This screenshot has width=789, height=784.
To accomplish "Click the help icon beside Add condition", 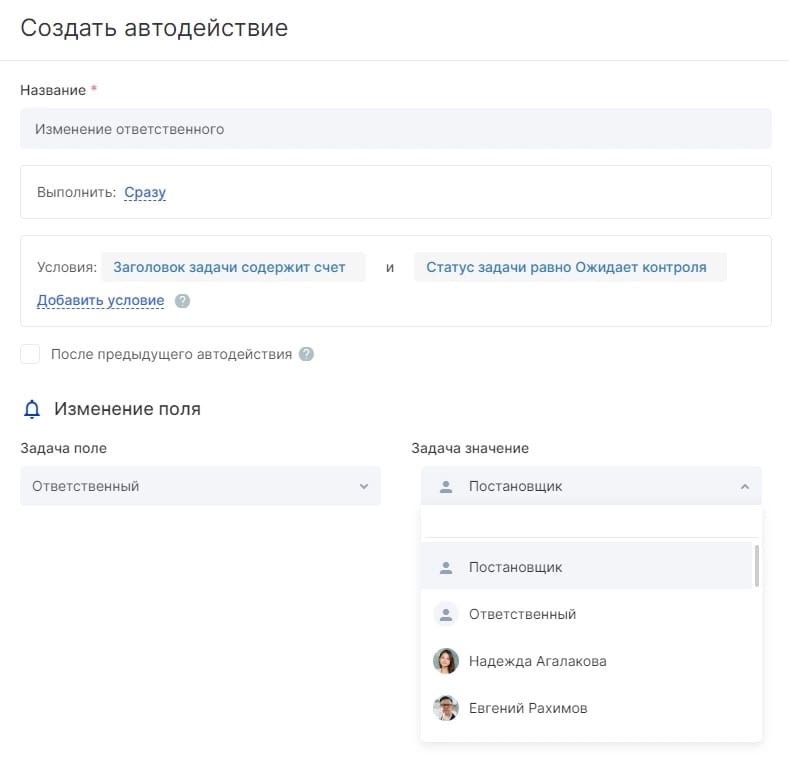I will point(182,300).
